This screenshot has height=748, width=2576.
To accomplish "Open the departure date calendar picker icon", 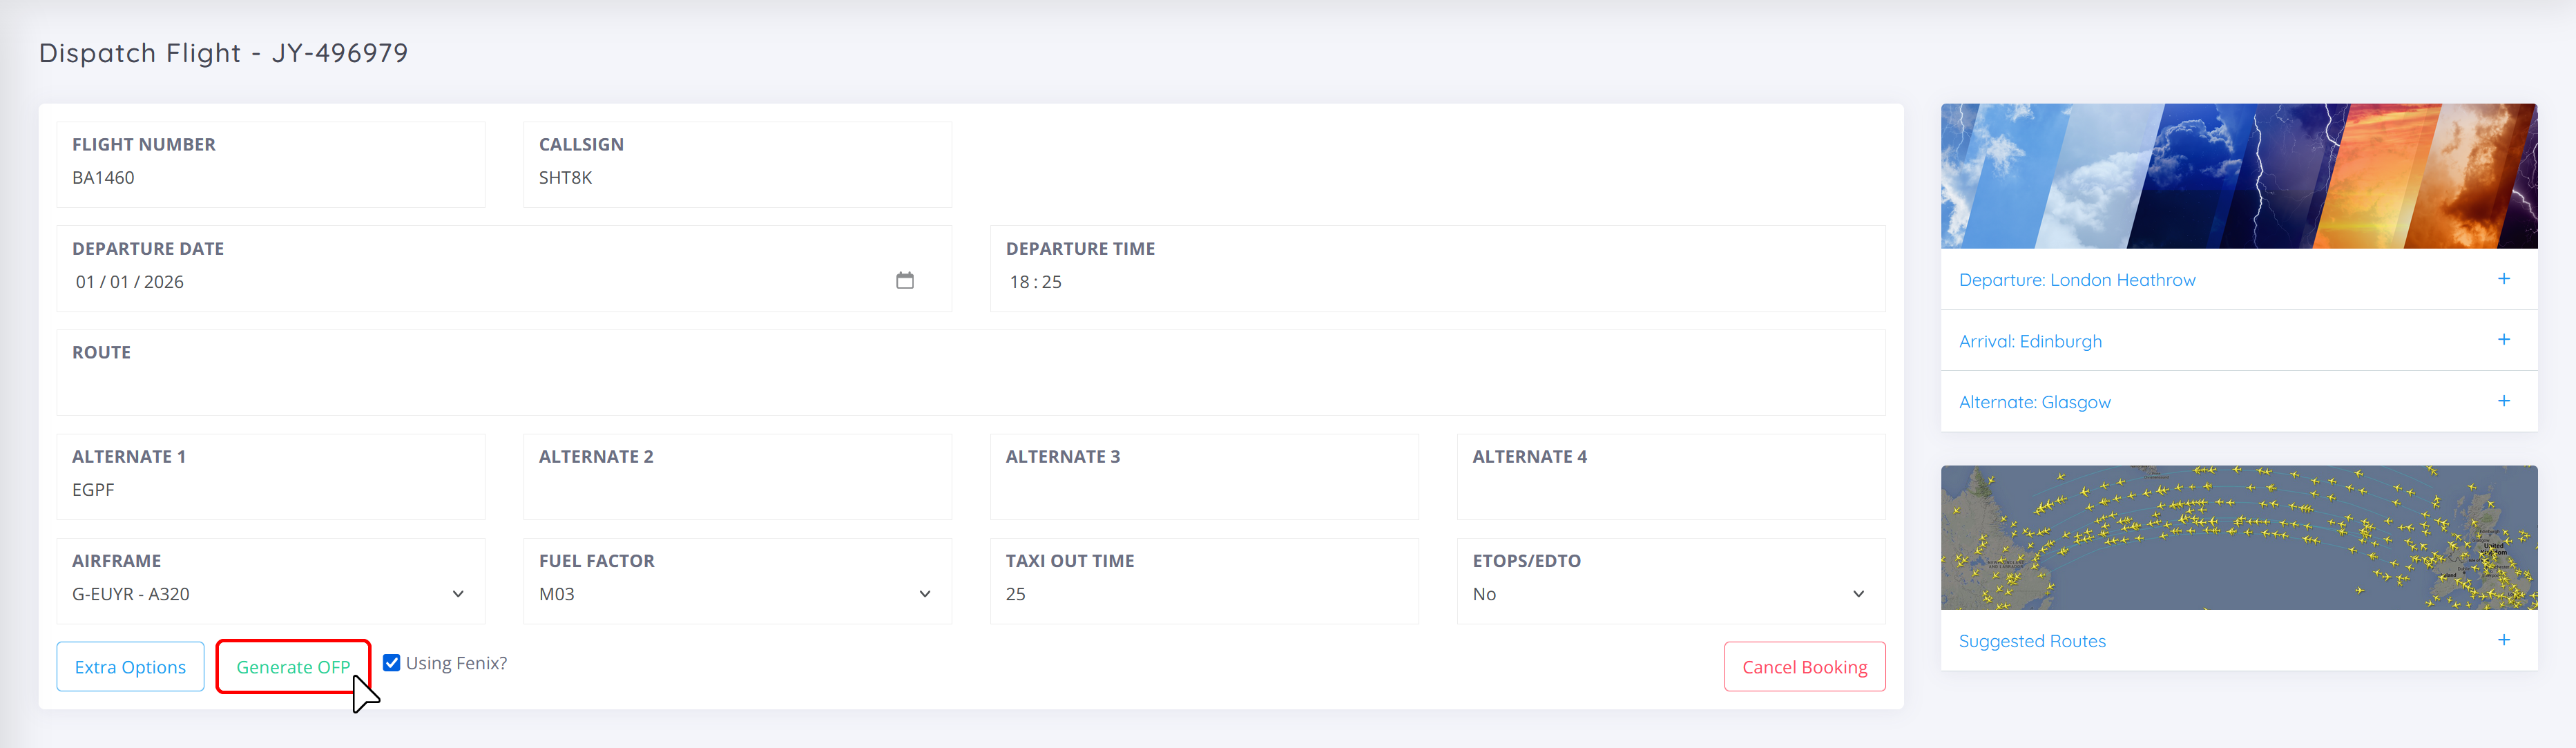I will pyautogui.click(x=904, y=281).
